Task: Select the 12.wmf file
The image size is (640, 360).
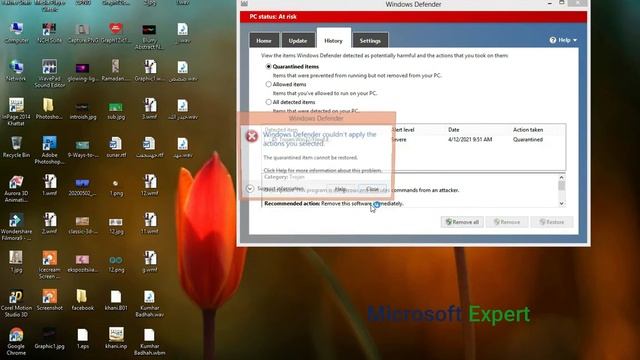Action: pyautogui.click(x=150, y=185)
